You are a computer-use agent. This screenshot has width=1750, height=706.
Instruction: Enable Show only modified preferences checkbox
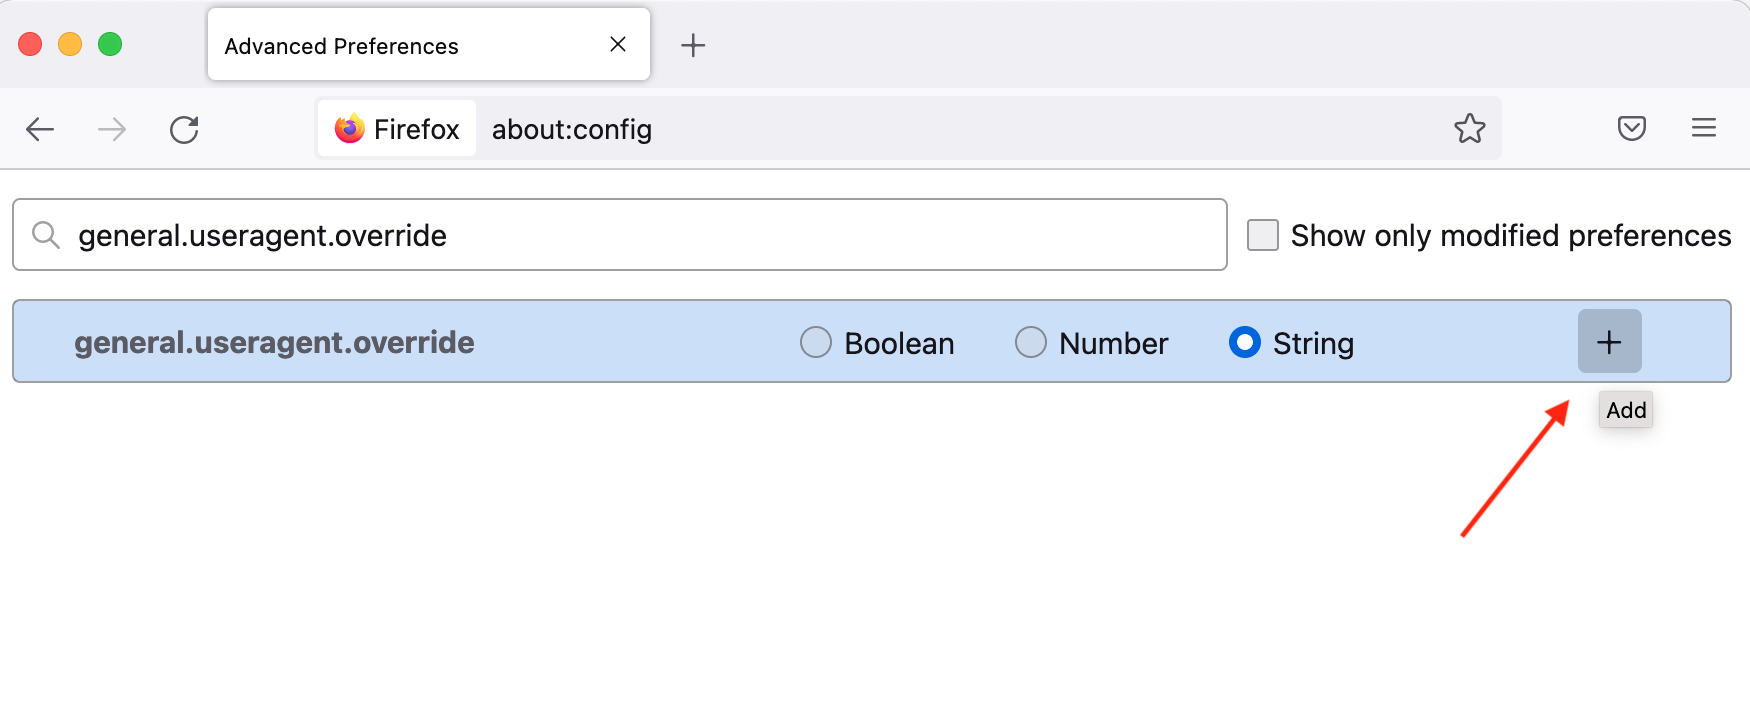tap(1263, 235)
